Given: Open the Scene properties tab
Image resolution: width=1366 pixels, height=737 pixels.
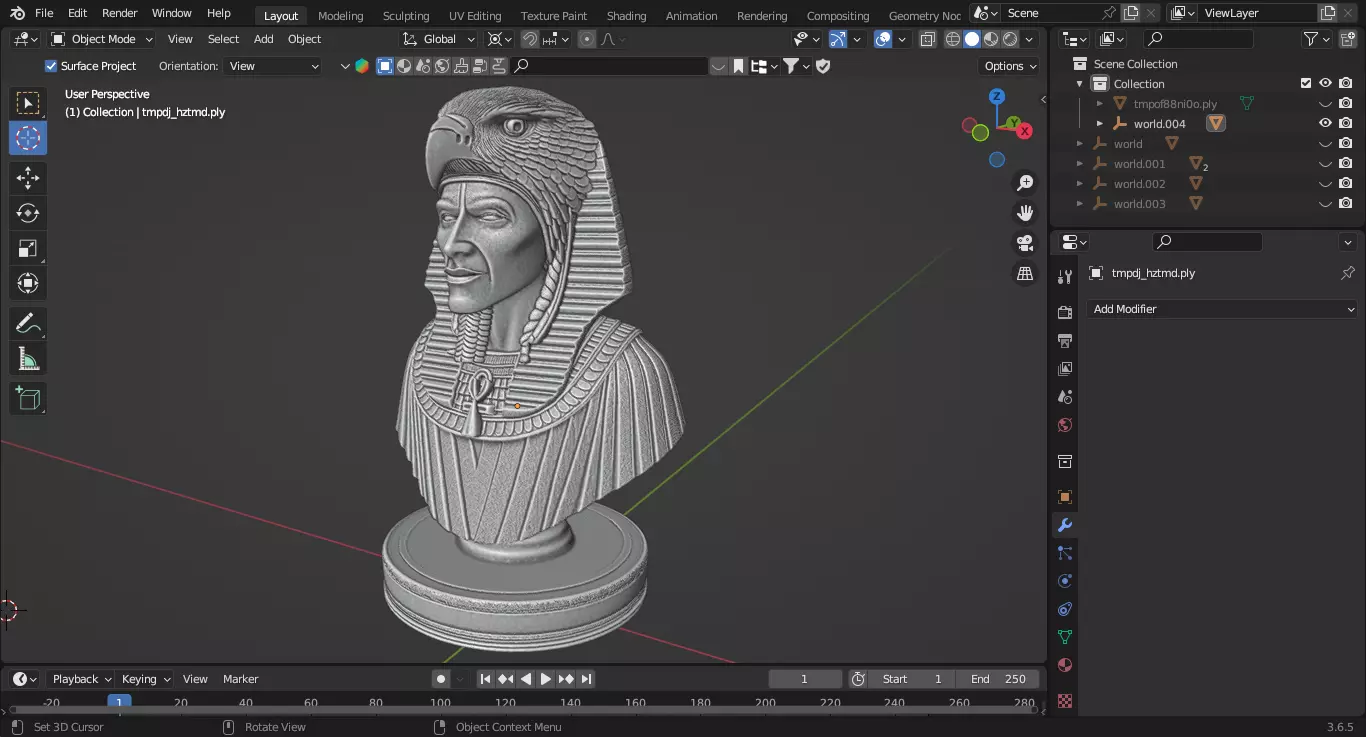Looking at the screenshot, I should [1065, 397].
